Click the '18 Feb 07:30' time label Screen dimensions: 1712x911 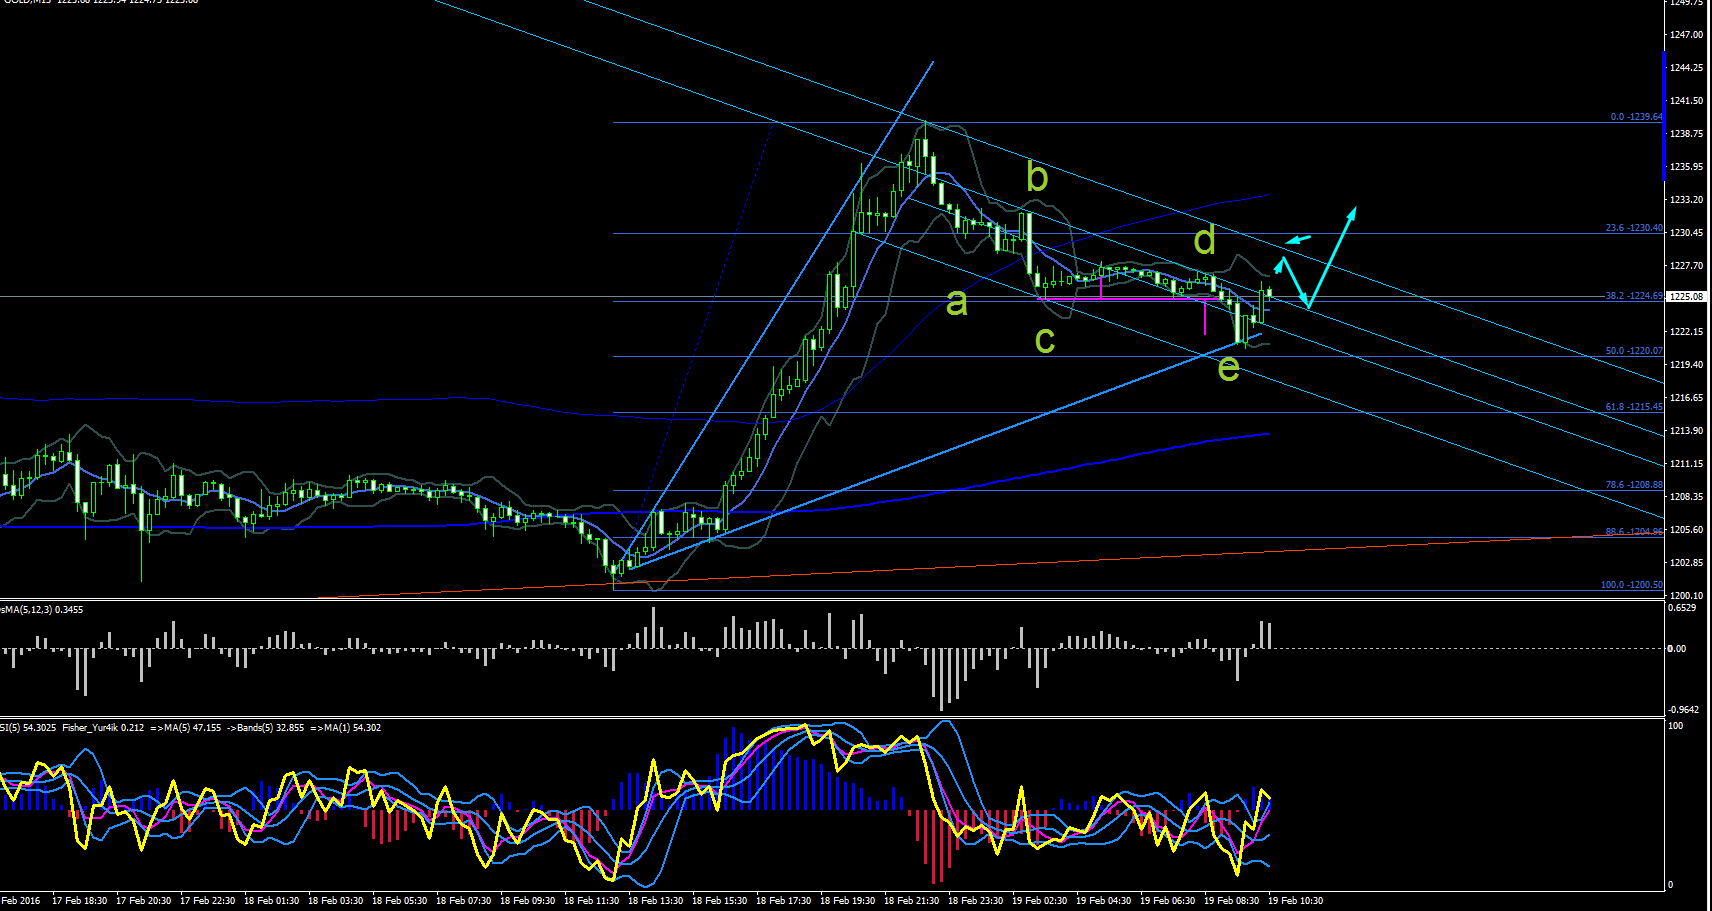pos(464,901)
